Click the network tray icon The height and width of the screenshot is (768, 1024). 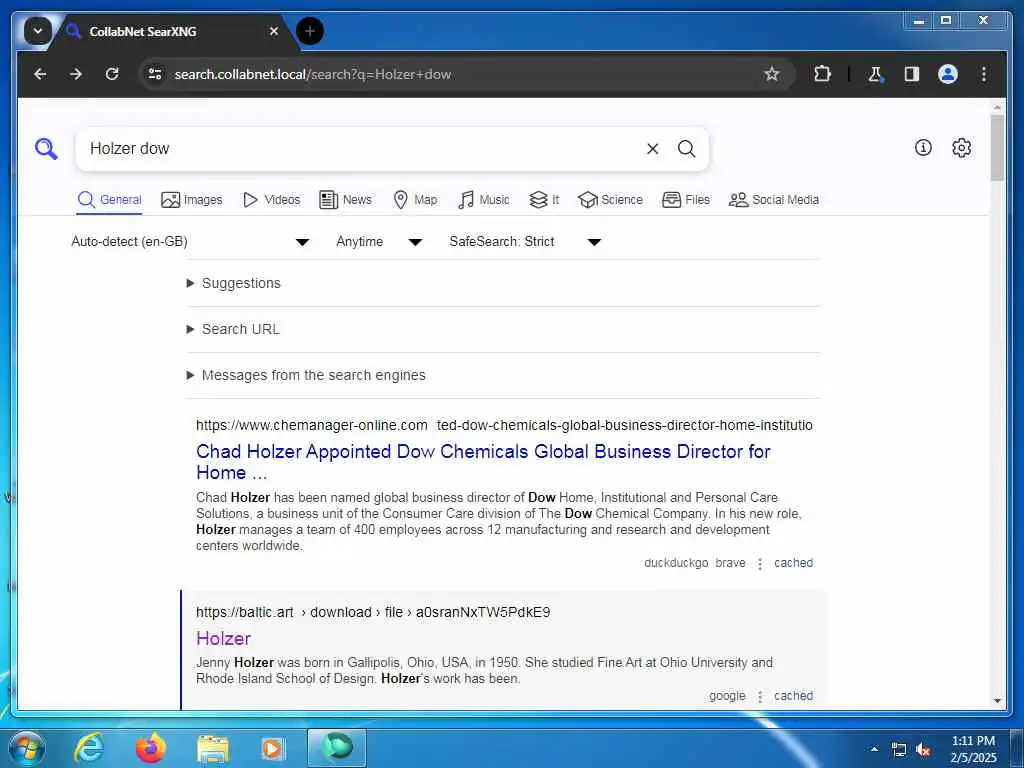tap(899, 750)
